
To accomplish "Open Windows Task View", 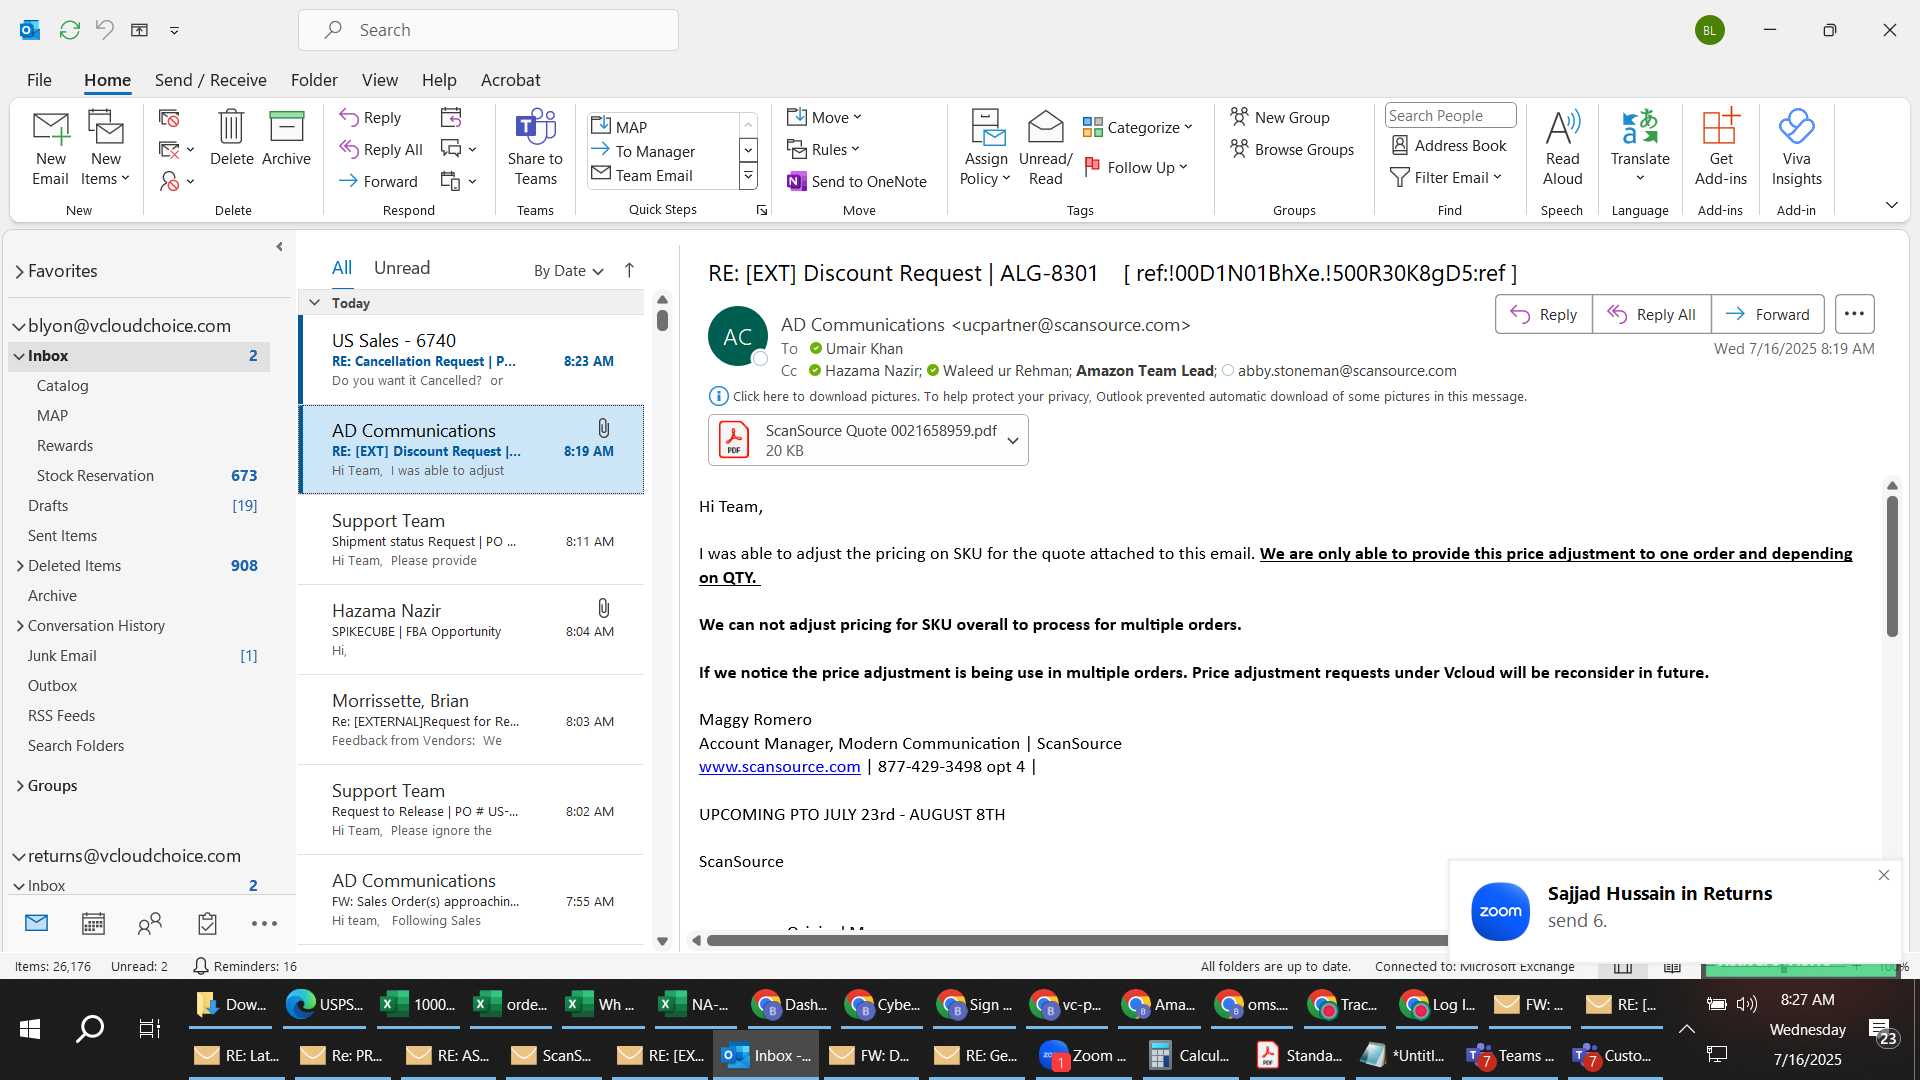I will coord(149,1028).
